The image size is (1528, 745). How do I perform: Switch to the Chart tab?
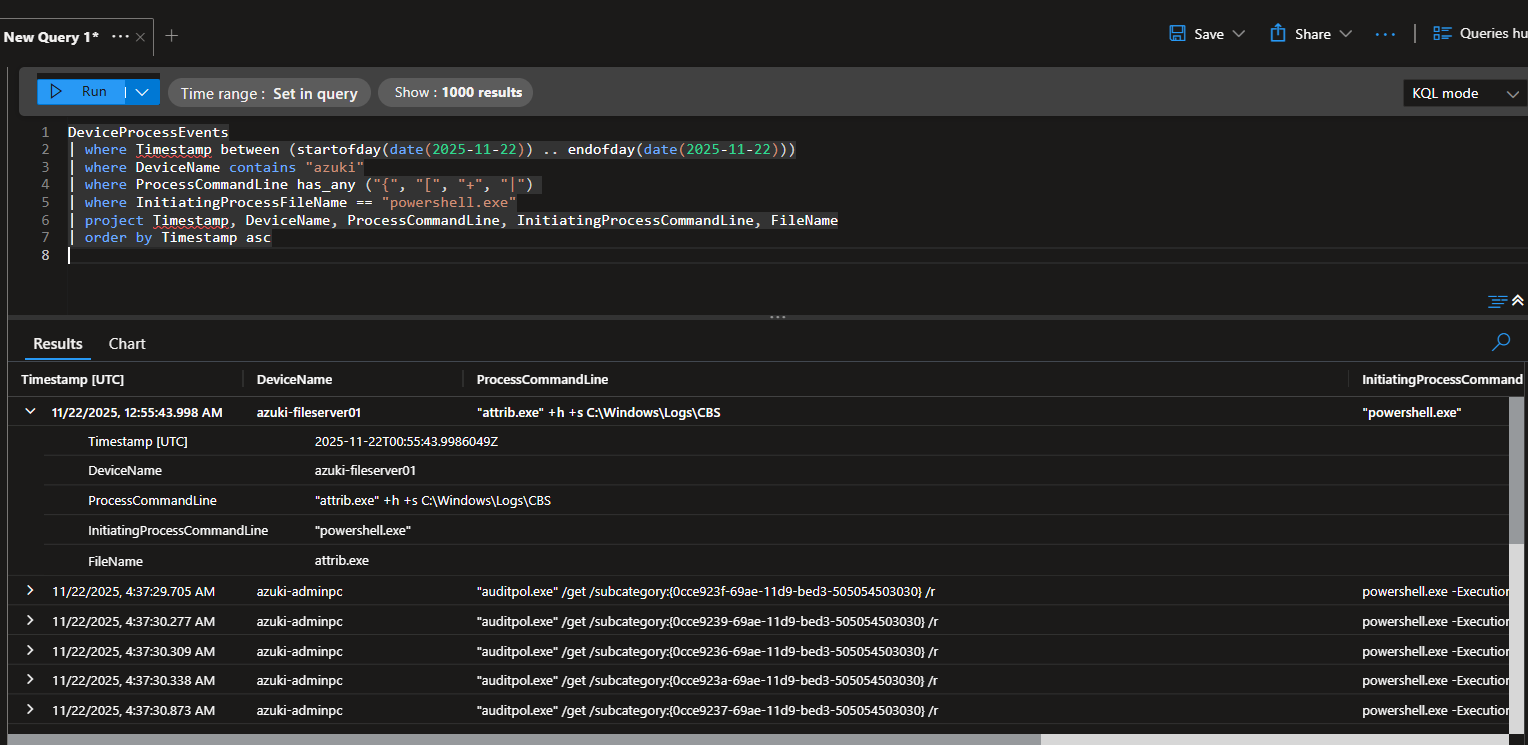(x=127, y=343)
